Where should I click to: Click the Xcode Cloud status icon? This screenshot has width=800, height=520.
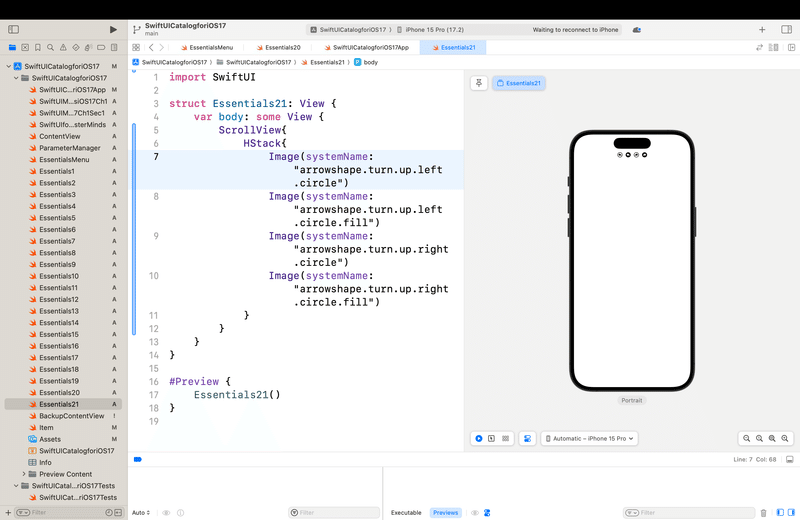click(x=637, y=30)
